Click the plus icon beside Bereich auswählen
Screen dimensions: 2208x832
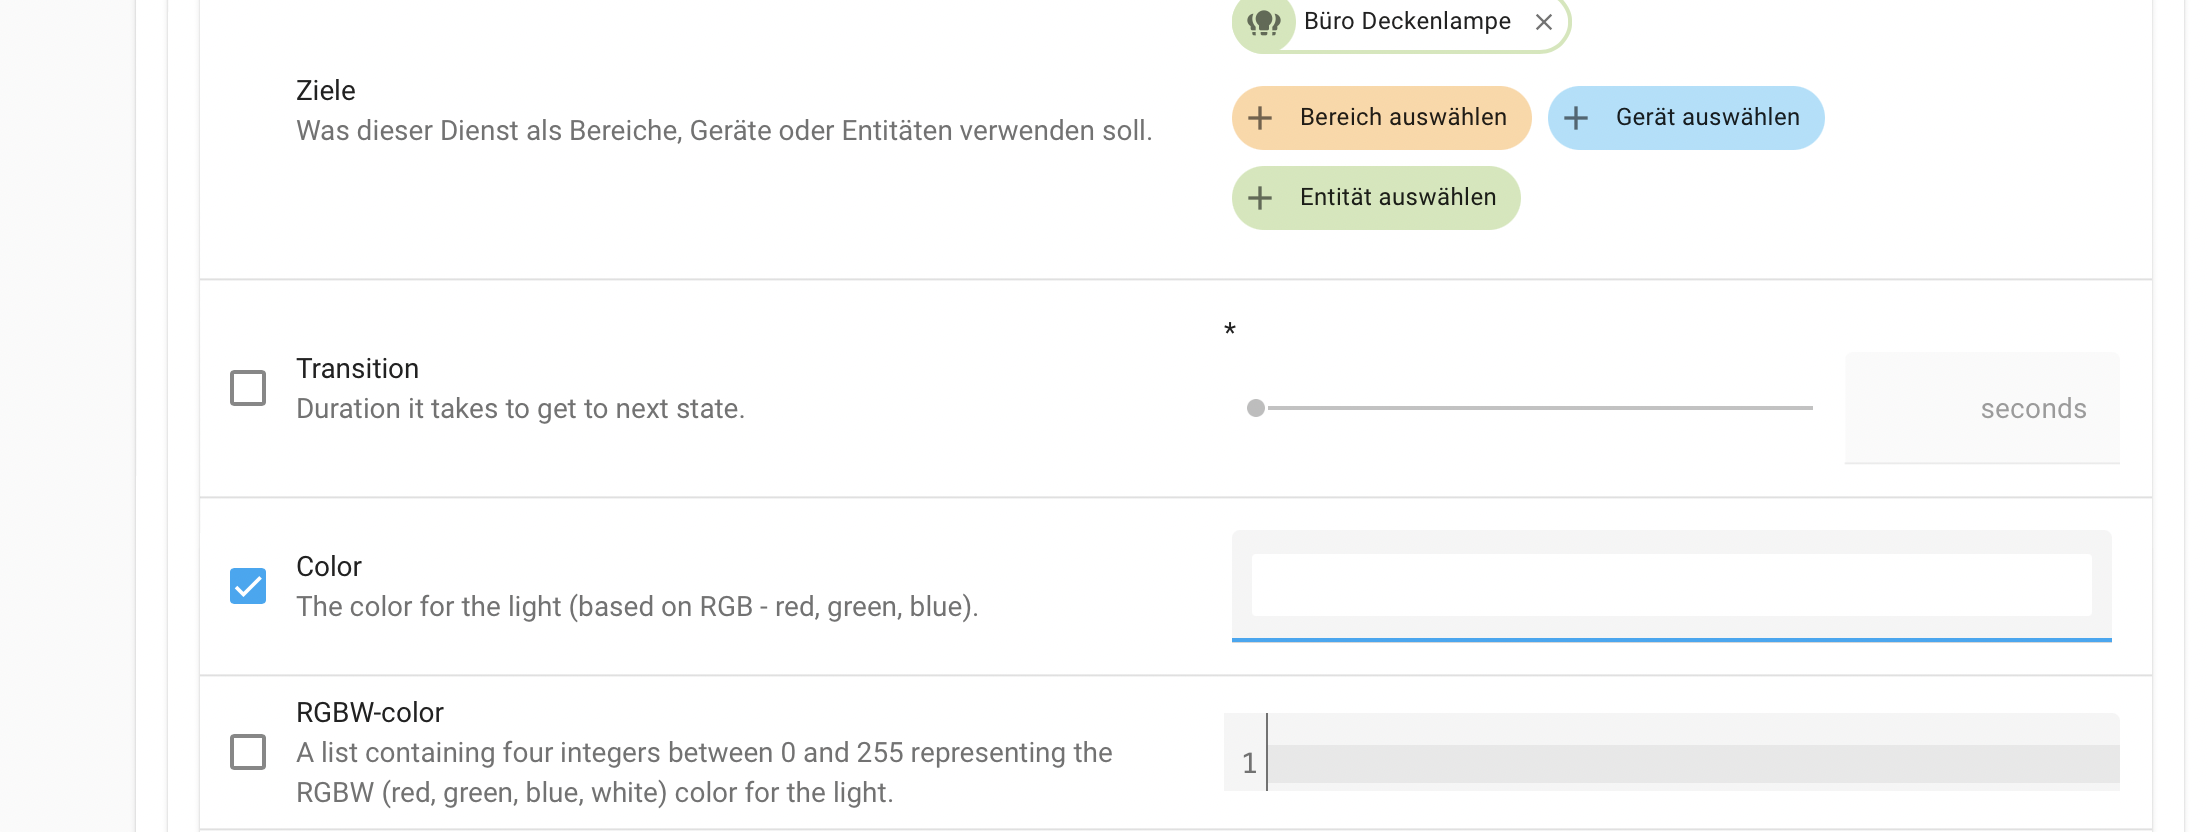tap(1260, 118)
